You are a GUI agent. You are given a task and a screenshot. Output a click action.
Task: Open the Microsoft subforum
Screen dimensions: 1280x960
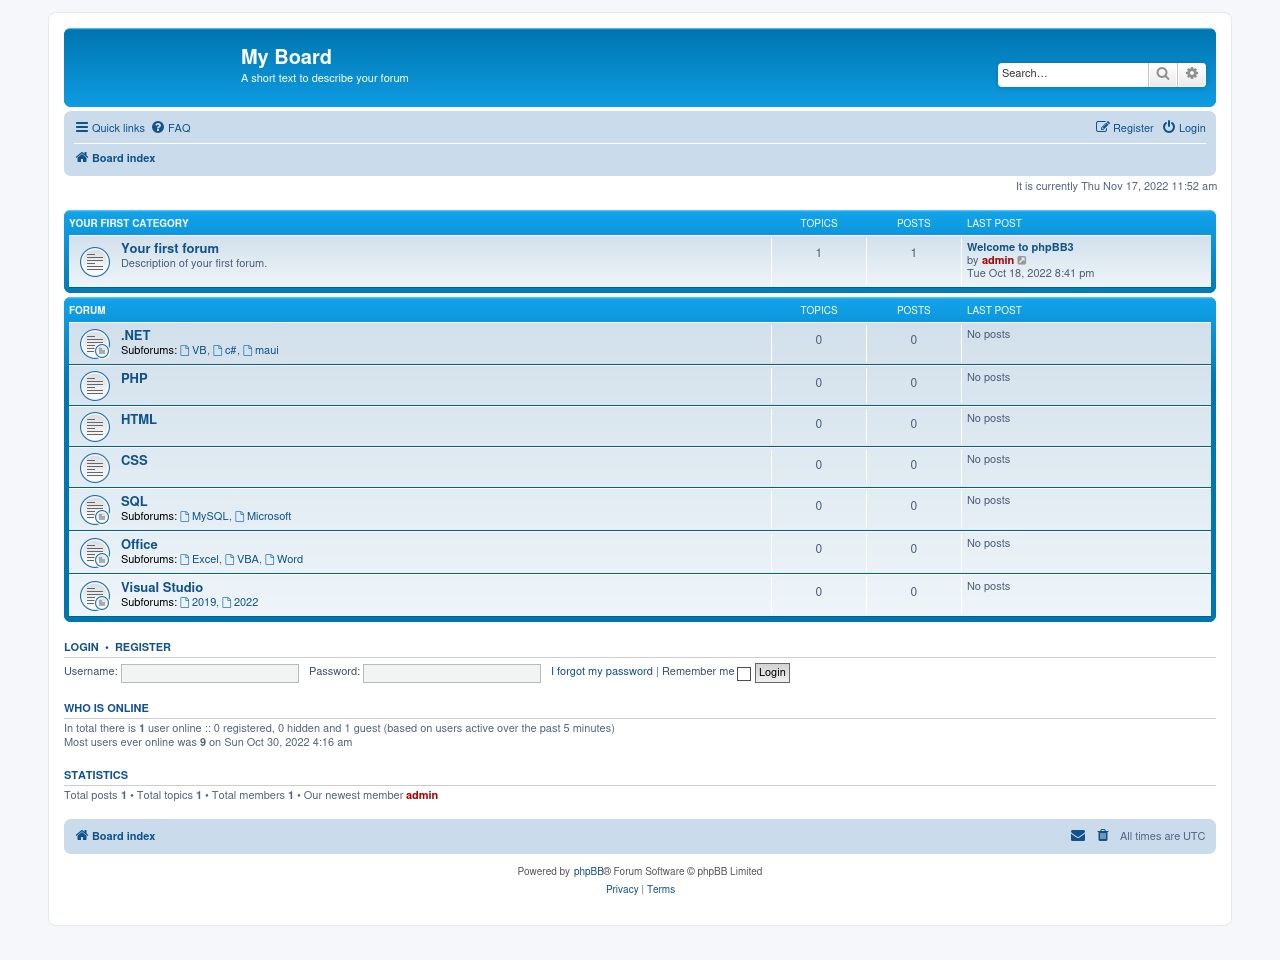[263, 516]
